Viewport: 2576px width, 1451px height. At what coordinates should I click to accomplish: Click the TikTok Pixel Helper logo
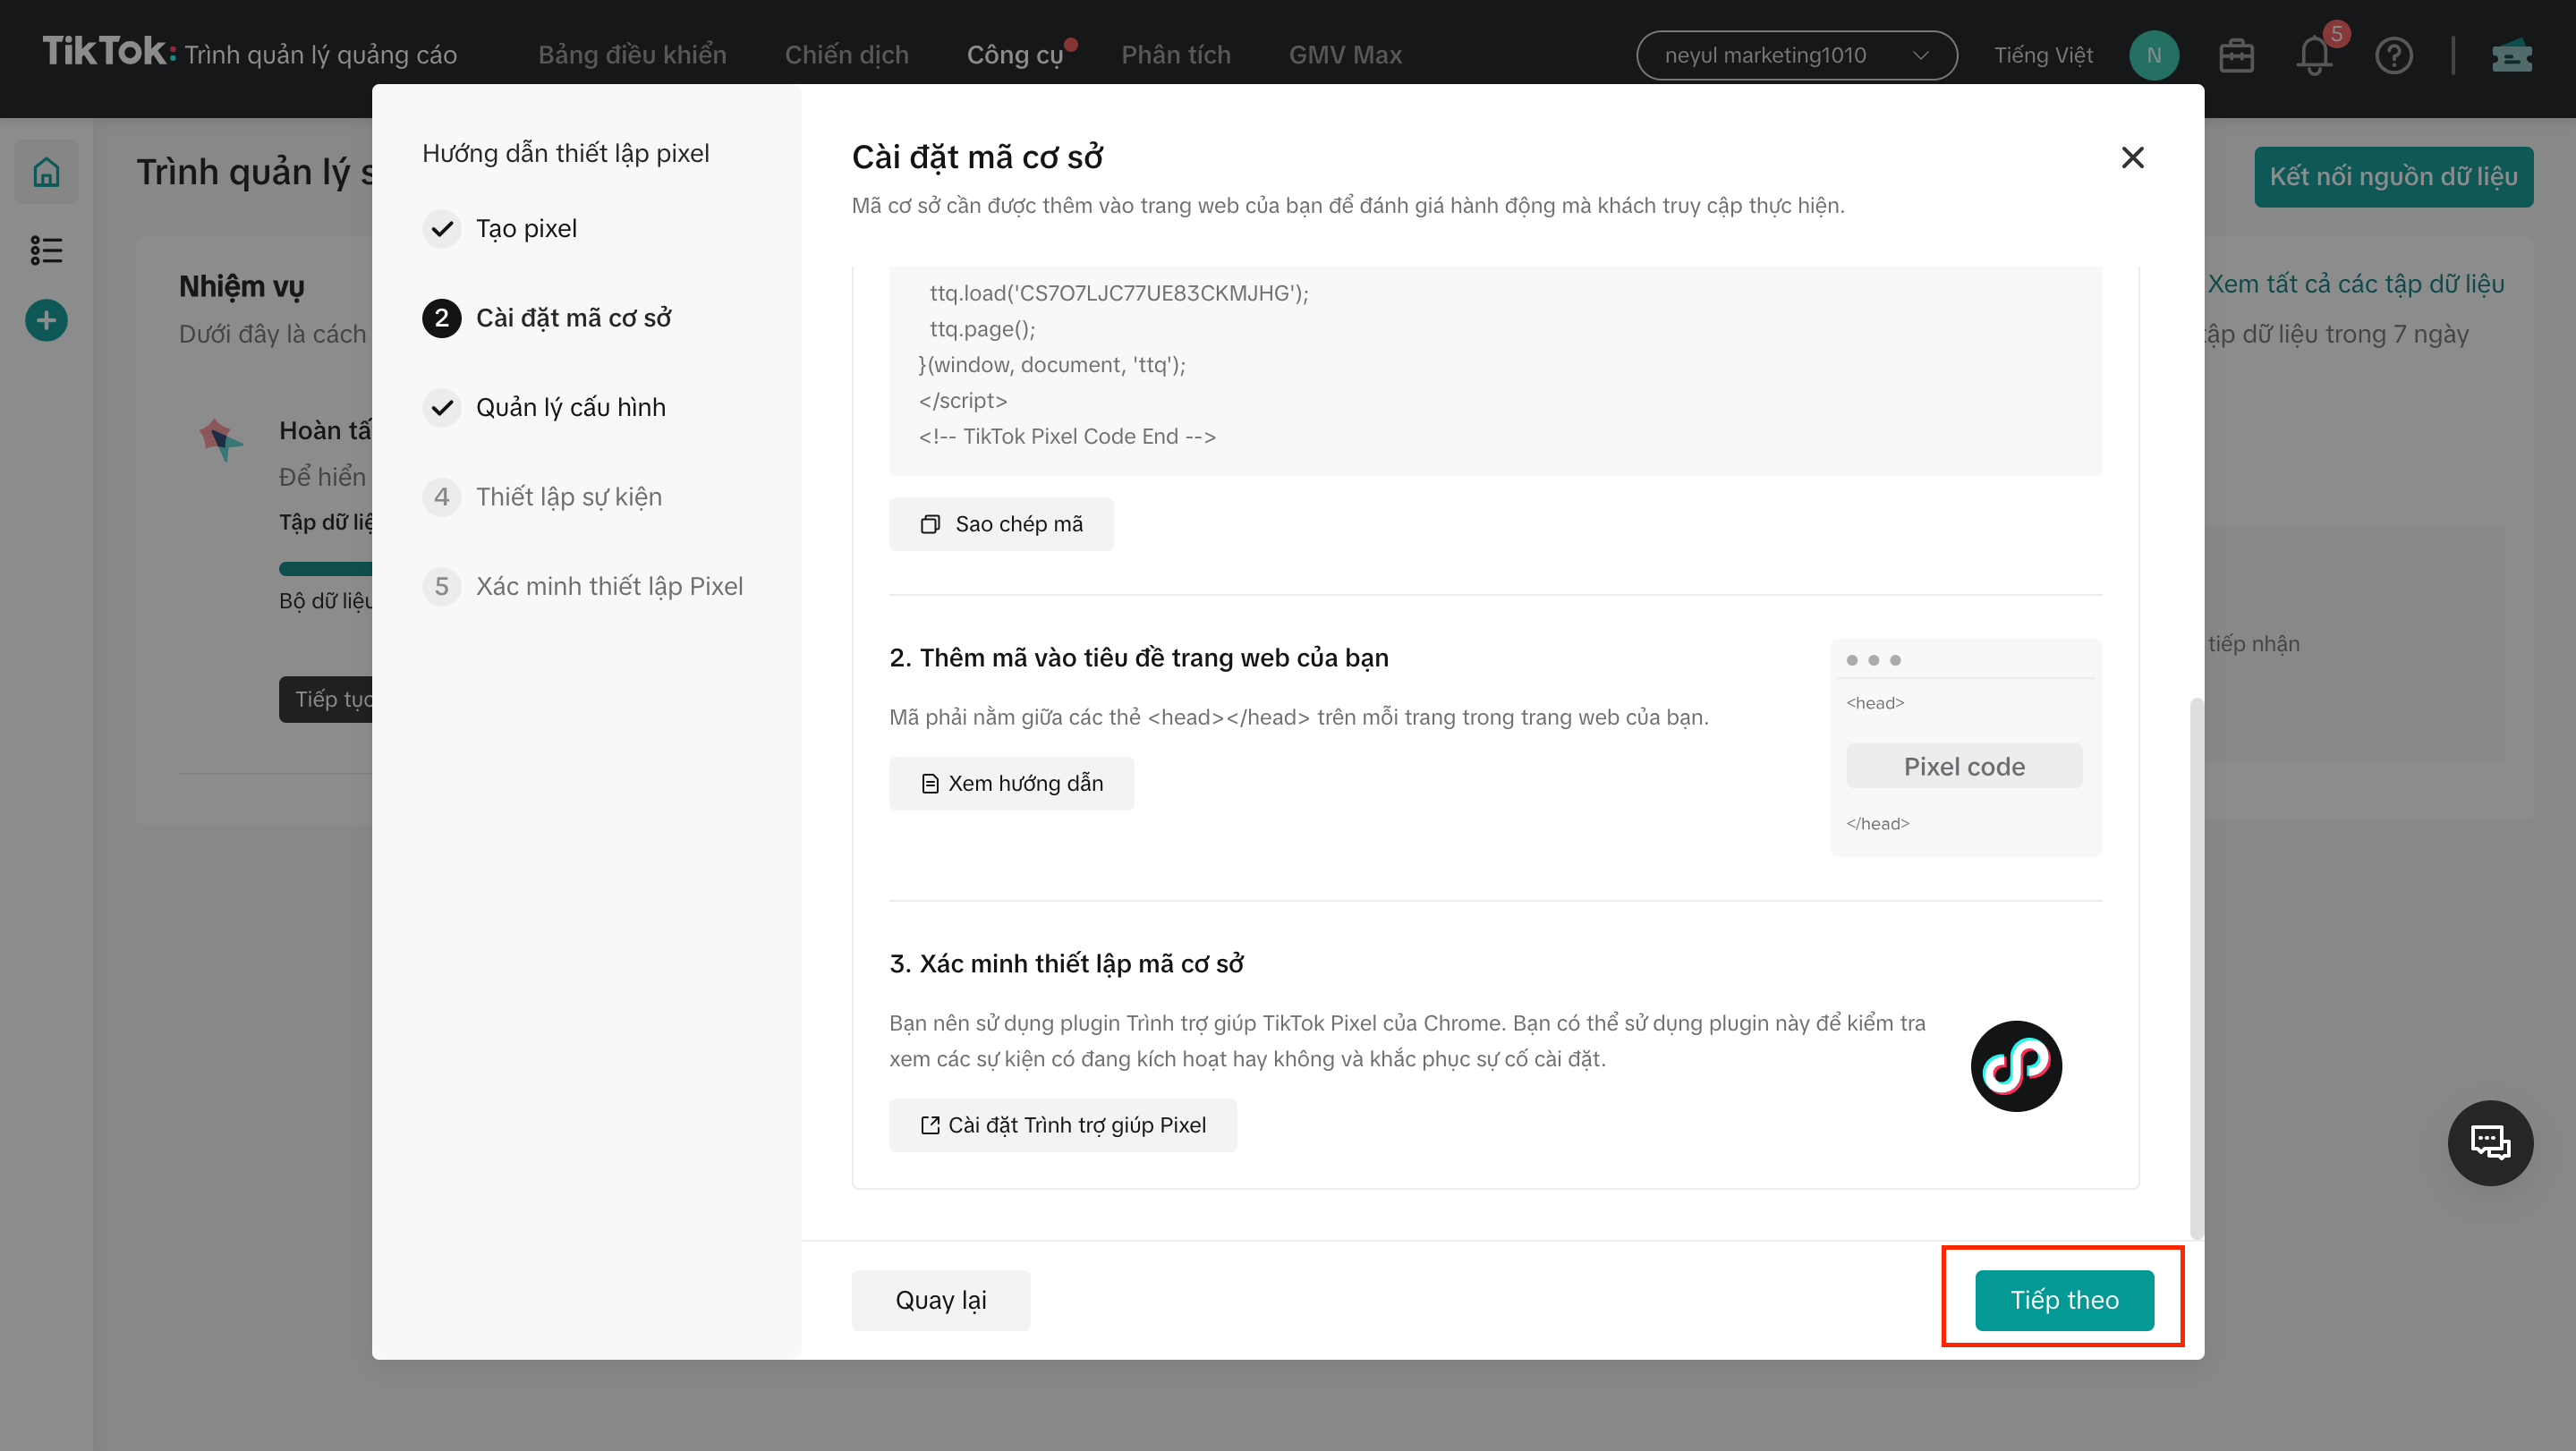point(2016,1065)
